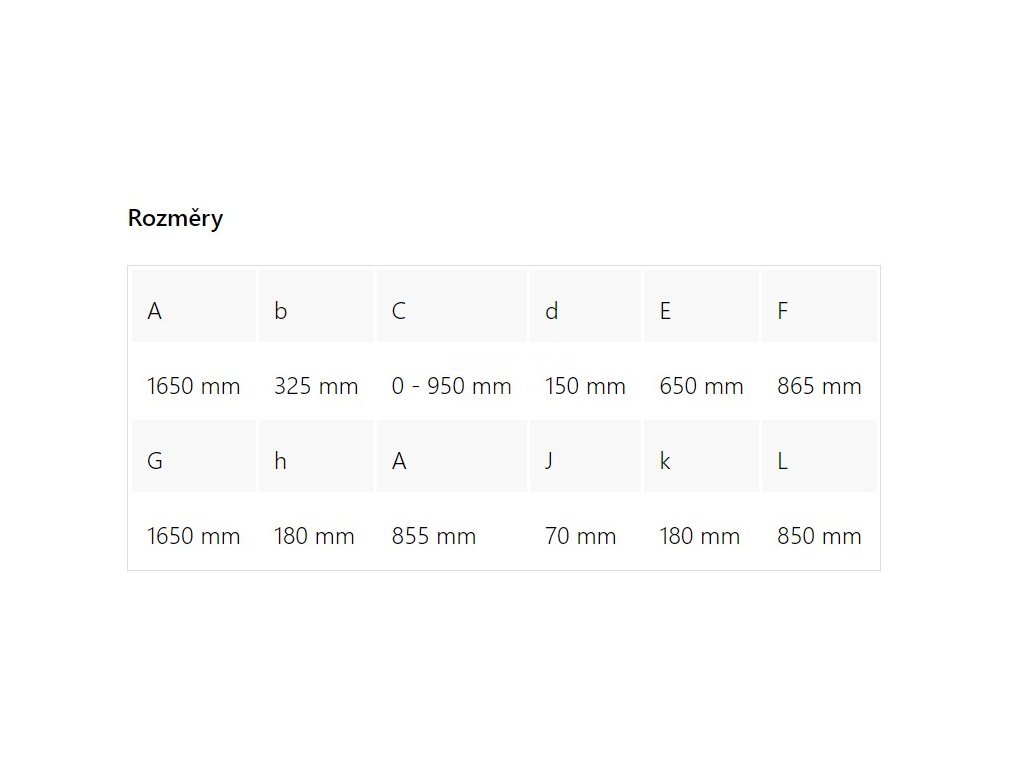
Task: Click the 150 mm value cell
Action: pyautogui.click(x=585, y=381)
